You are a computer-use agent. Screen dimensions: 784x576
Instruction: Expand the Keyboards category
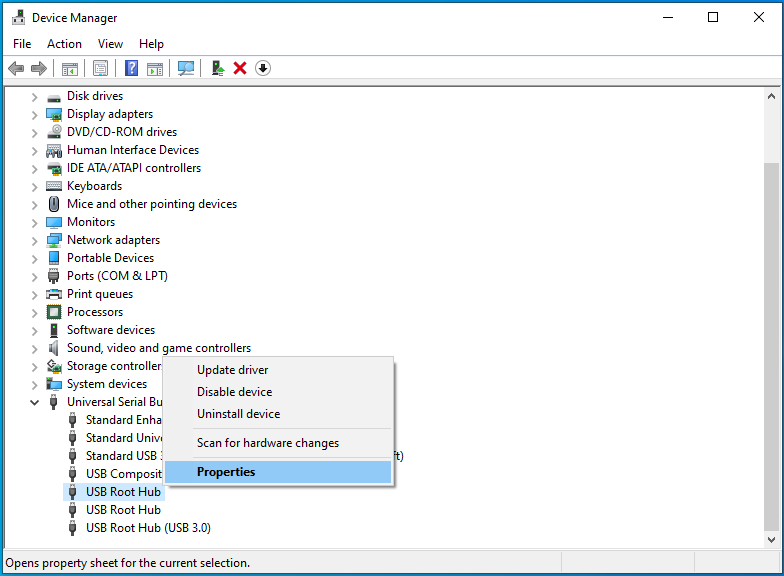35,186
